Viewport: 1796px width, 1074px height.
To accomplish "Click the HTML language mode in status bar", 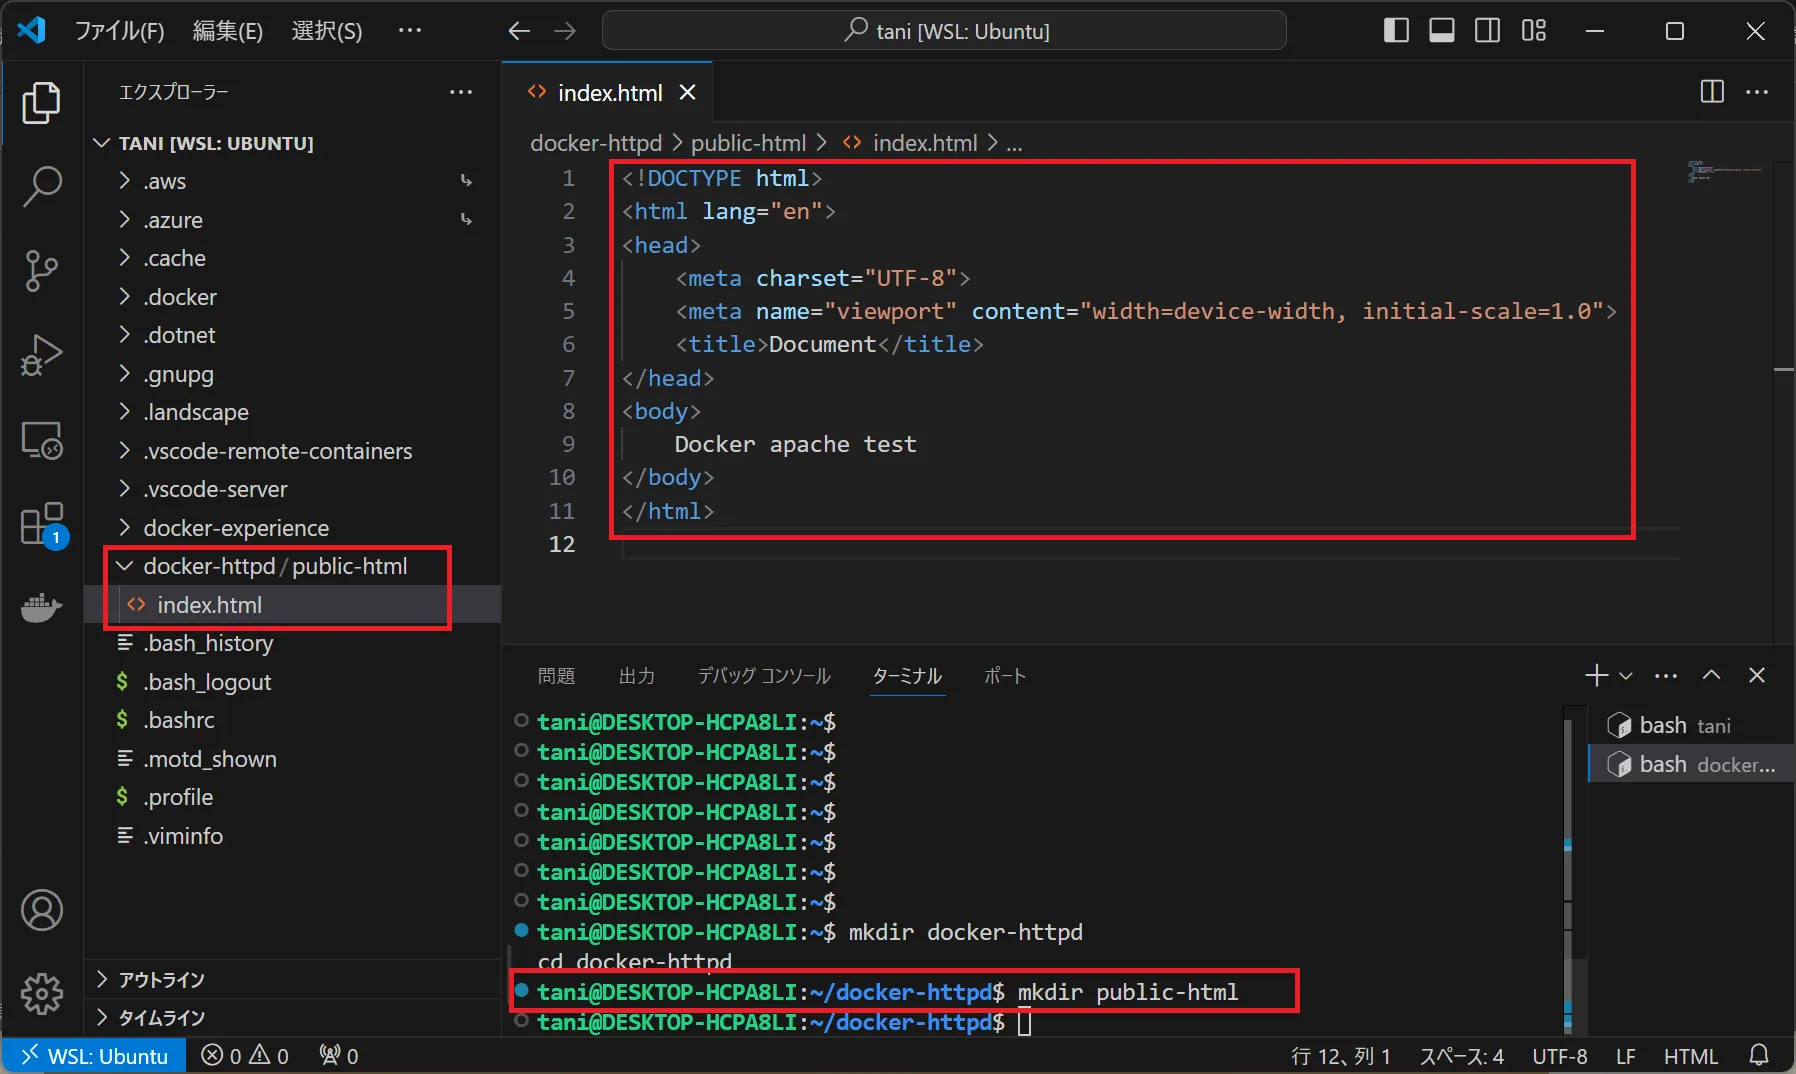I will (1690, 1056).
